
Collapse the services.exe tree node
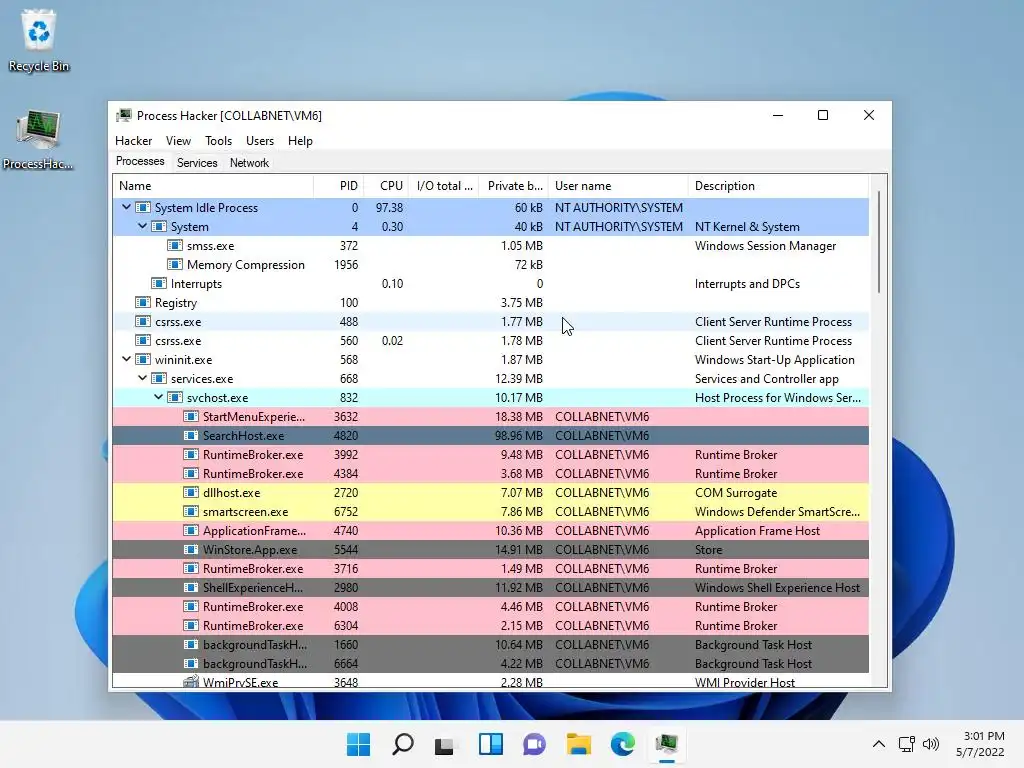click(142, 377)
